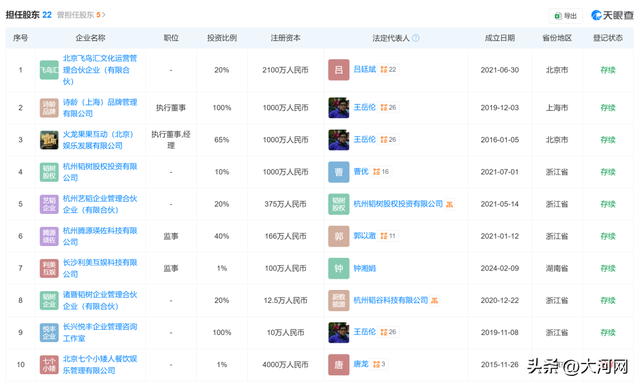Screen dimensions: 640x386
Task: Open 火龙果果互动（北京）娱乐发展有限公司 link
Action: 98,140
